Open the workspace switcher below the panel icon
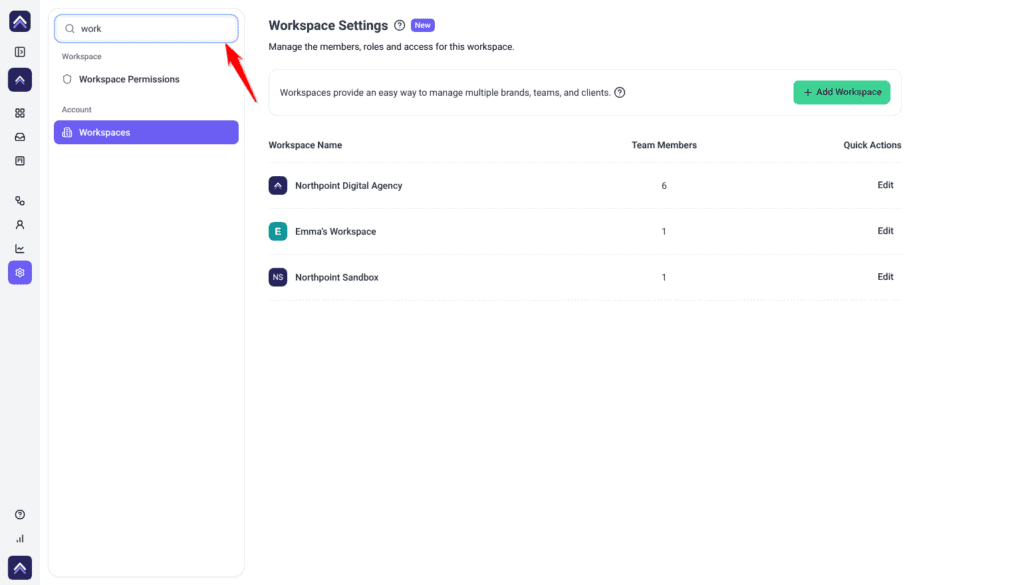The height and width of the screenshot is (585, 1024). click(20, 80)
